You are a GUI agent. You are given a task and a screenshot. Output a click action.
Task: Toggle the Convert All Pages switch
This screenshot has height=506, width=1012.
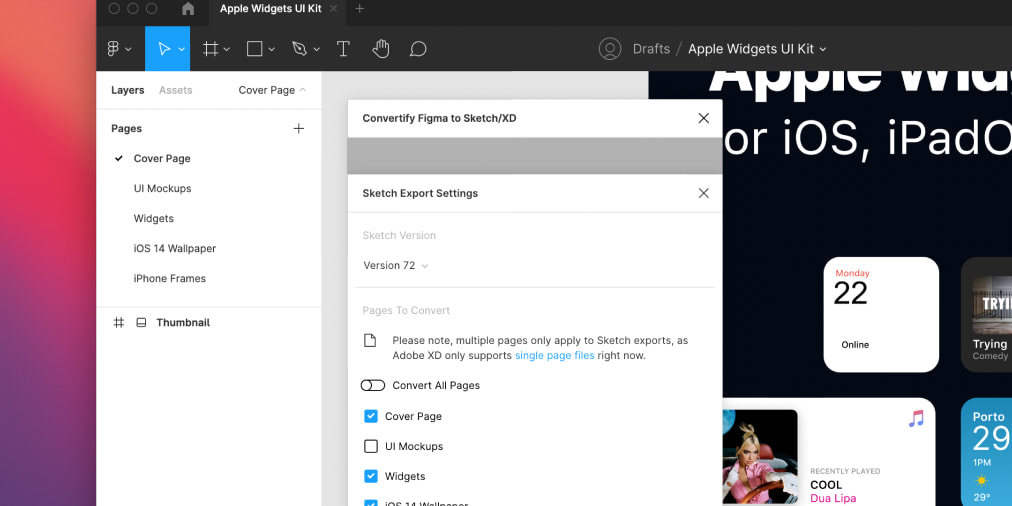pyautogui.click(x=373, y=385)
